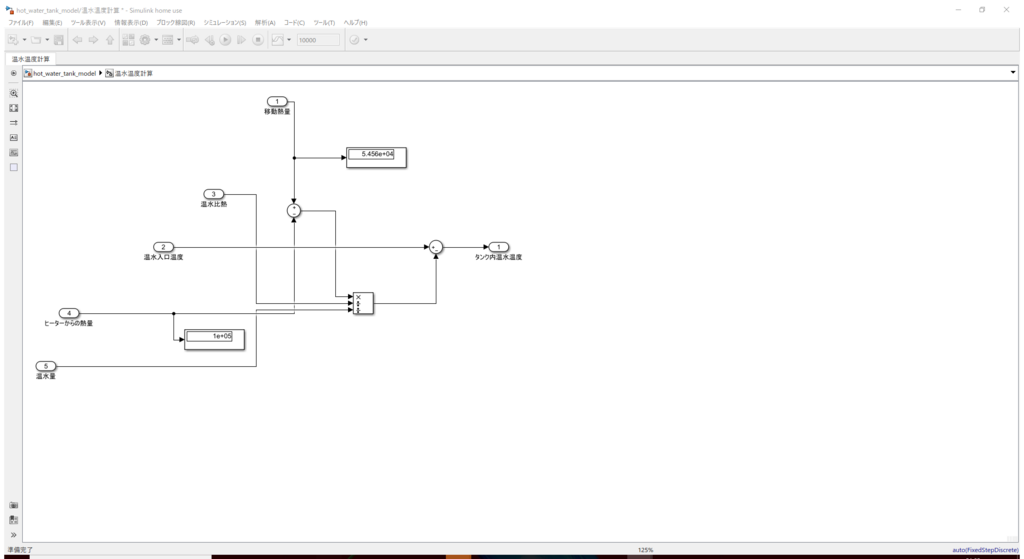Stop the simulation with the Stop button

(x=258, y=40)
